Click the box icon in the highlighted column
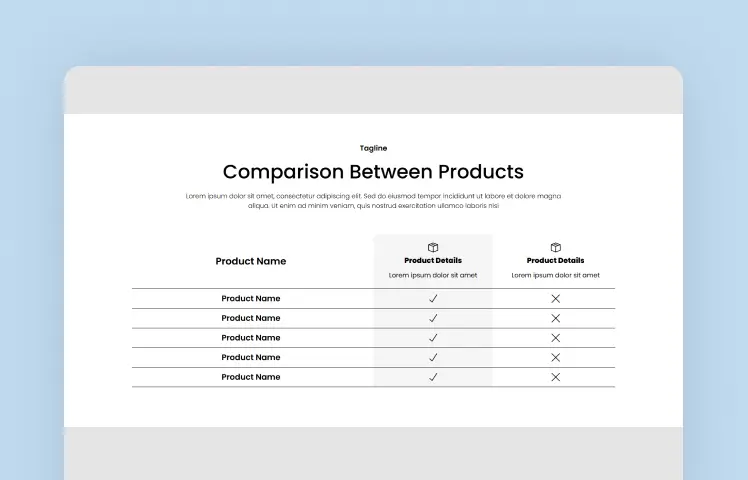 click(x=433, y=247)
